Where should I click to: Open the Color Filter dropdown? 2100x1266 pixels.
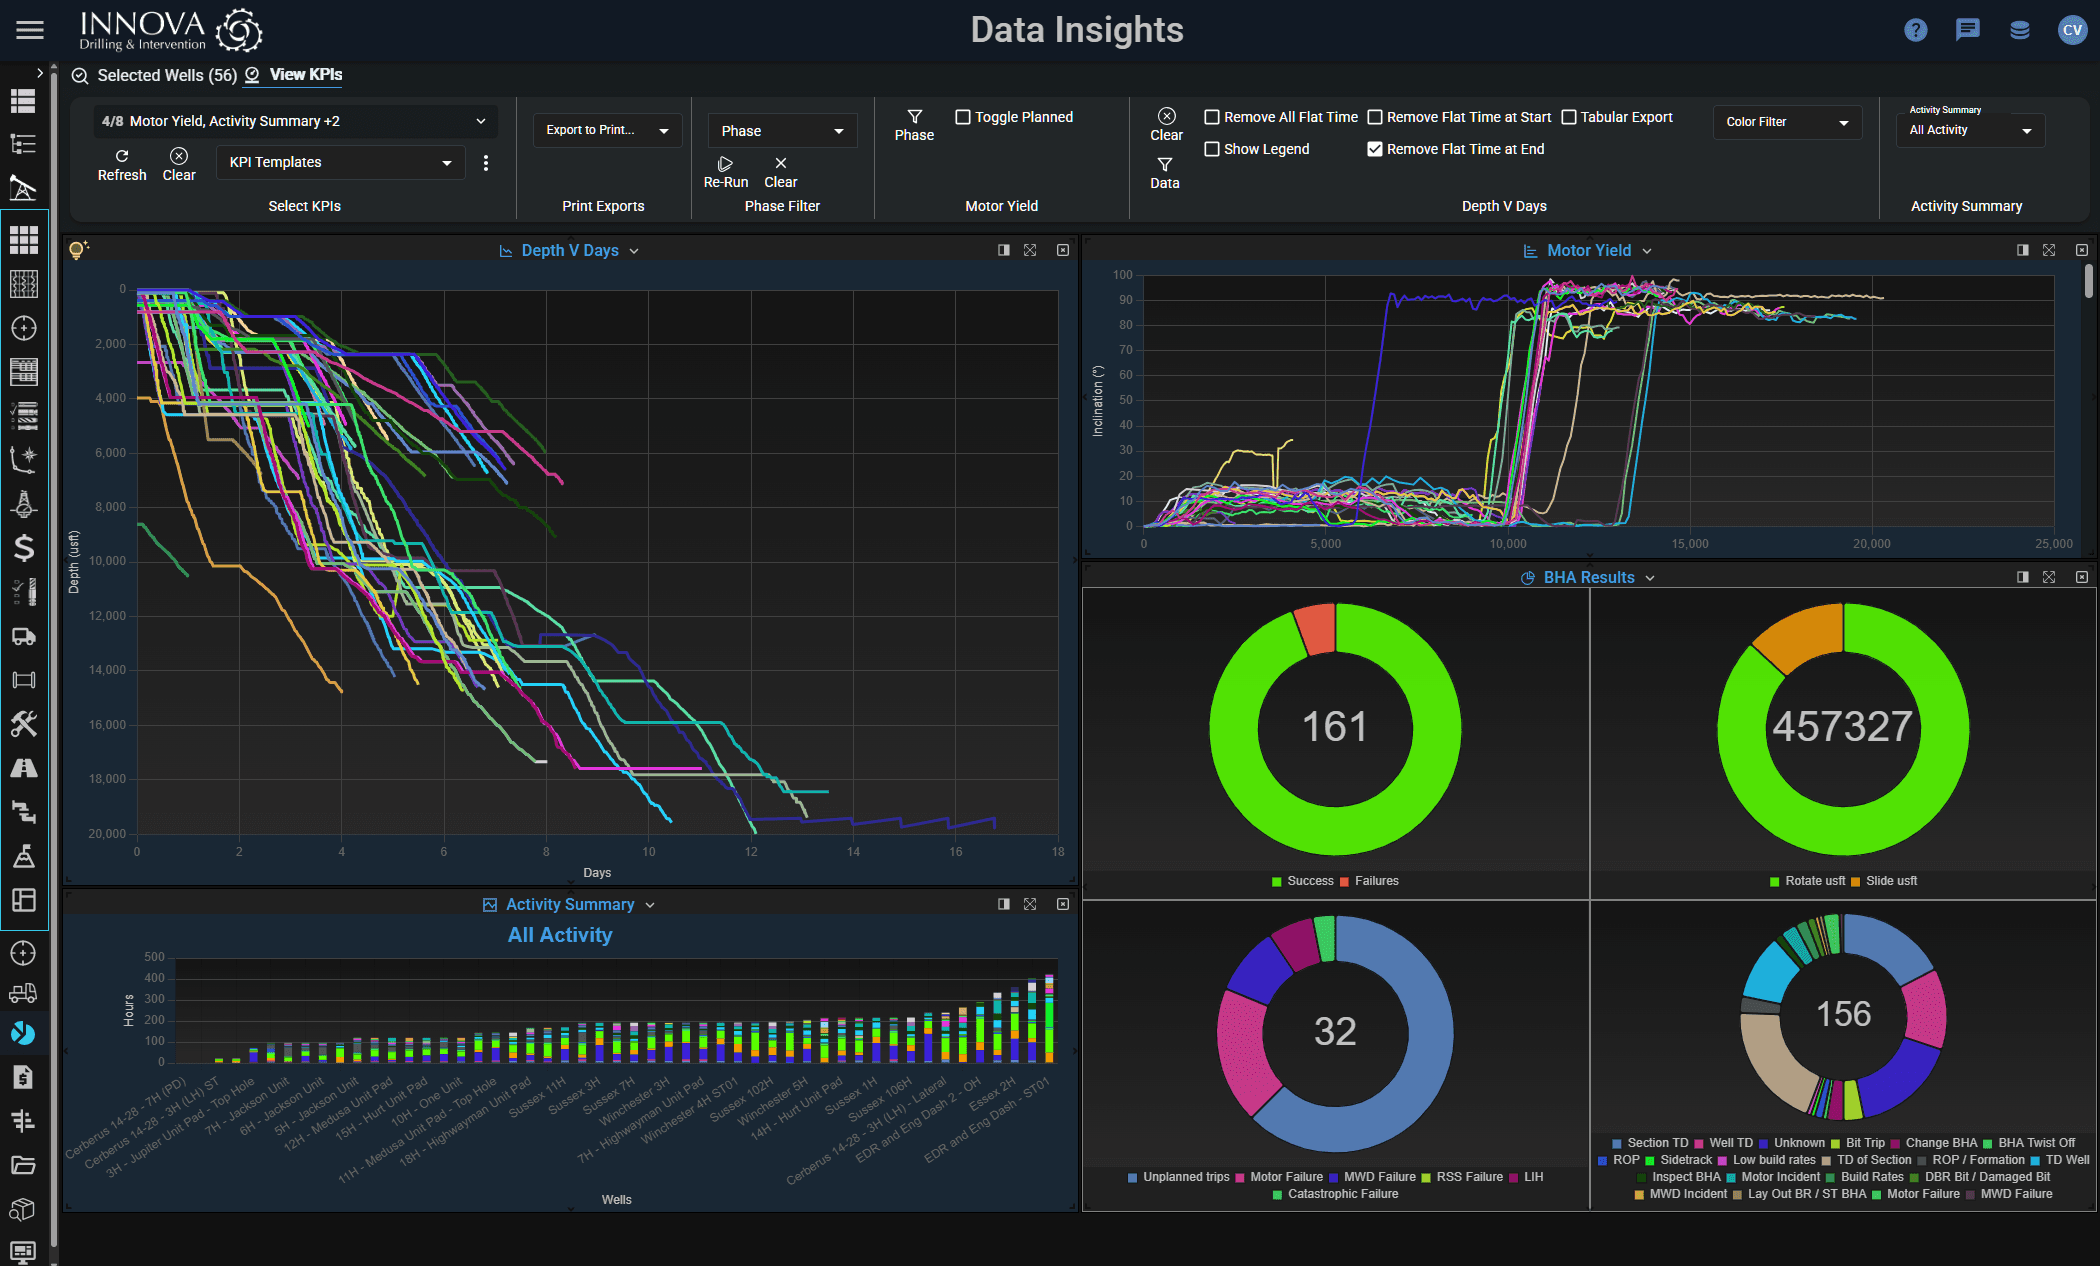point(1786,122)
